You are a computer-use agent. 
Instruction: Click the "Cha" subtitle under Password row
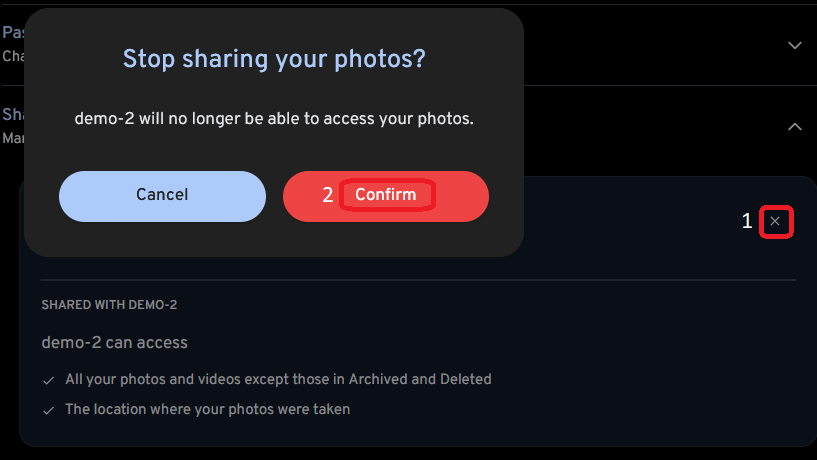click(12, 56)
